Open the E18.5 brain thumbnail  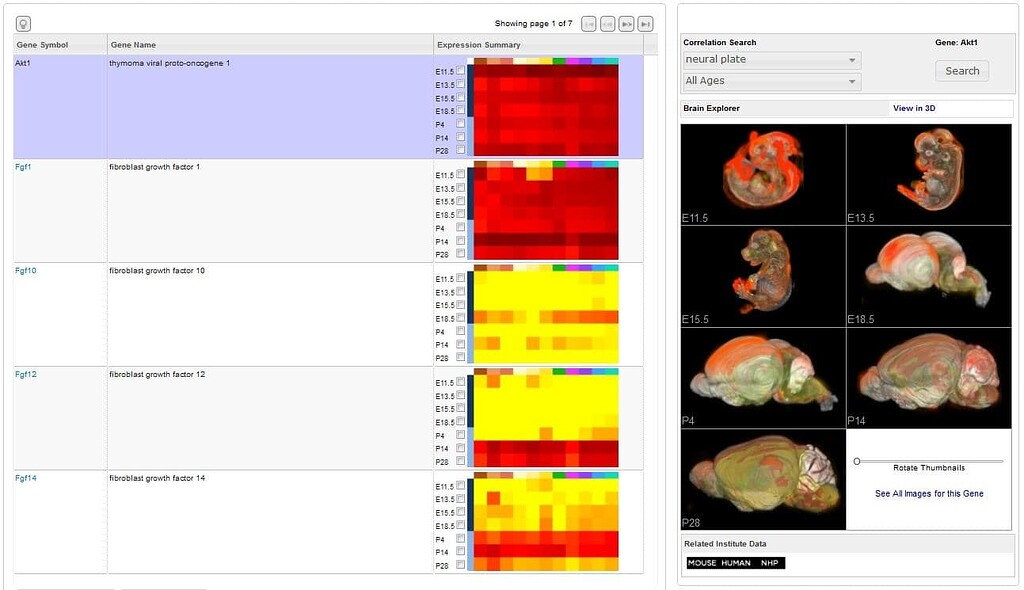(x=929, y=276)
